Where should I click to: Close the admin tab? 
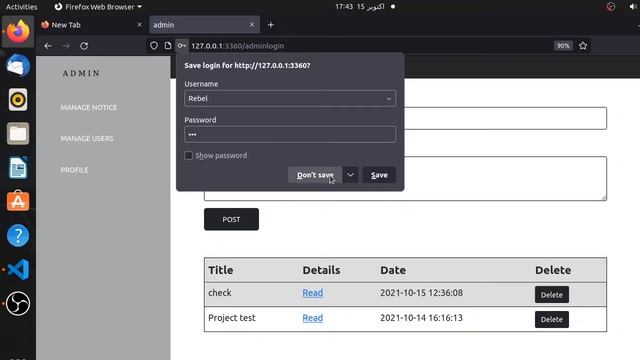point(252,25)
